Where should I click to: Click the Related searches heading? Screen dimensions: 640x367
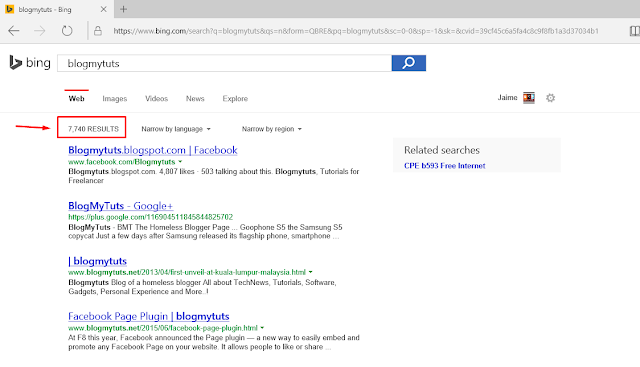pos(442,150)
